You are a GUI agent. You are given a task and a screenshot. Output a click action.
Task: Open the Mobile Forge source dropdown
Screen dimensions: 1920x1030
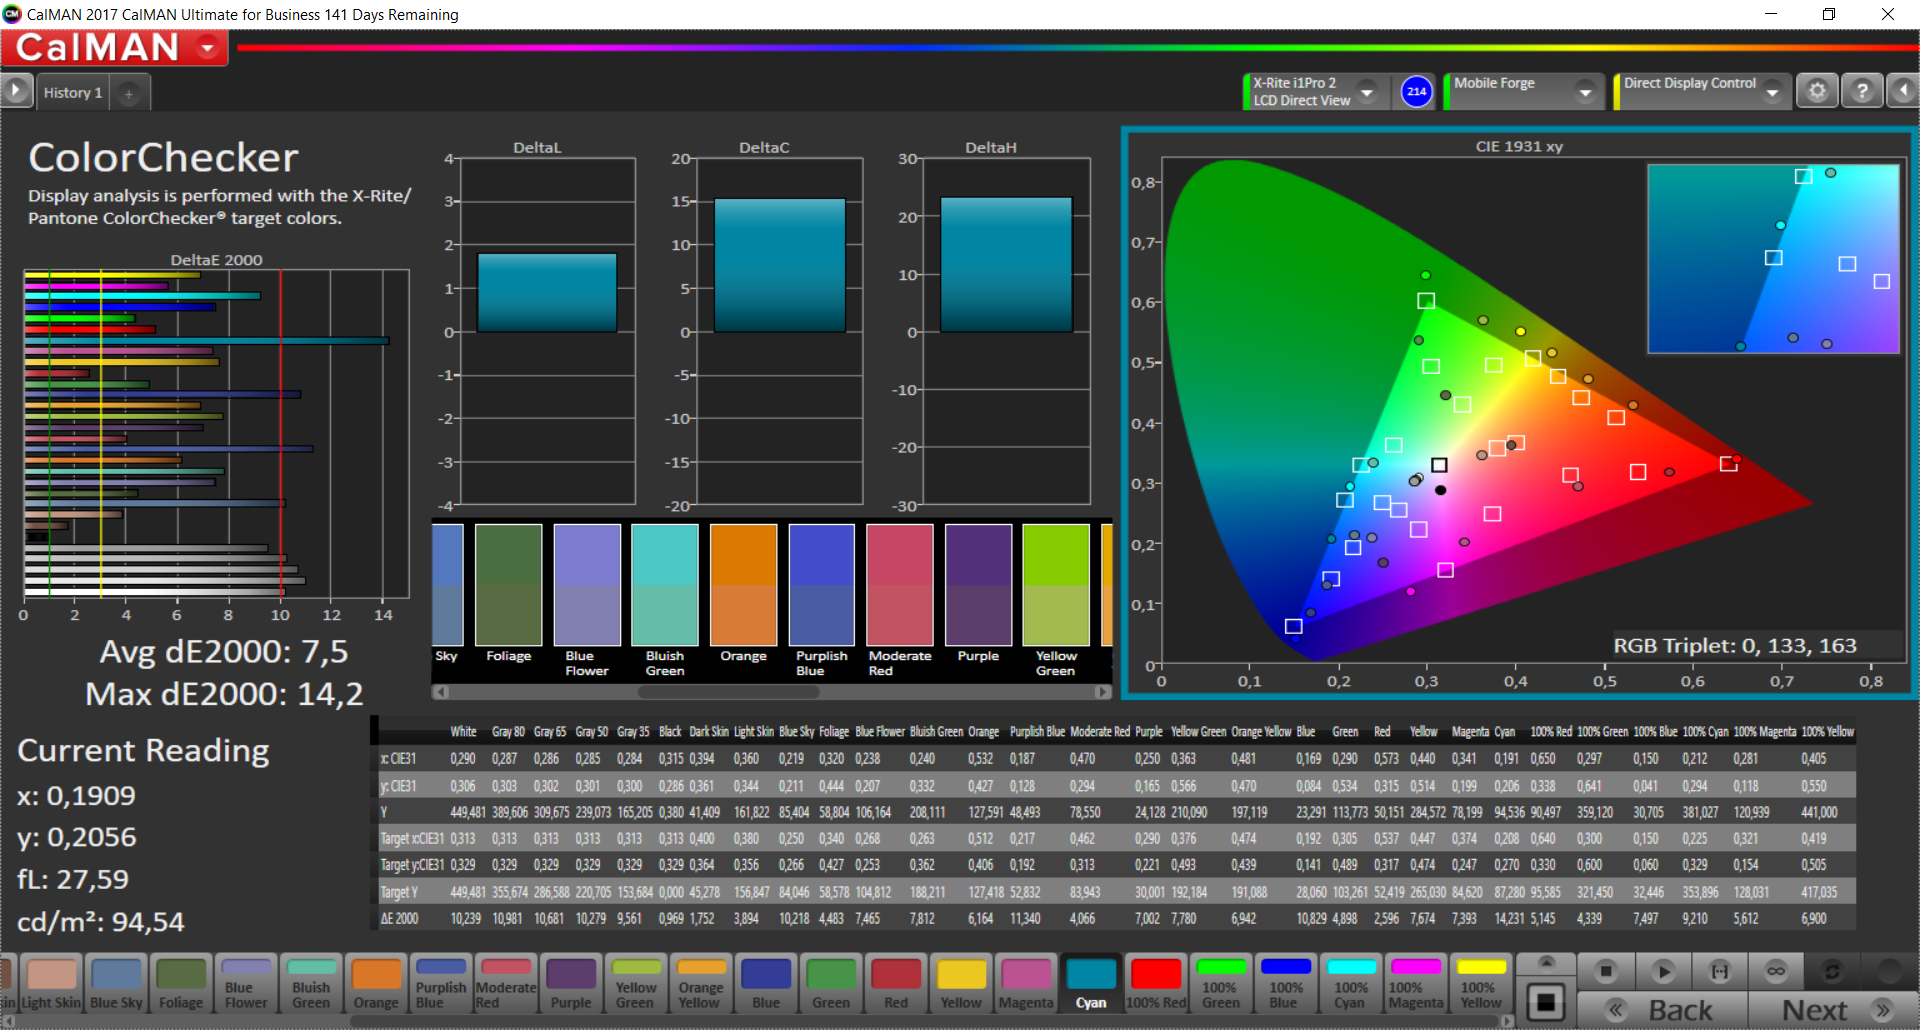[1584, 92]
